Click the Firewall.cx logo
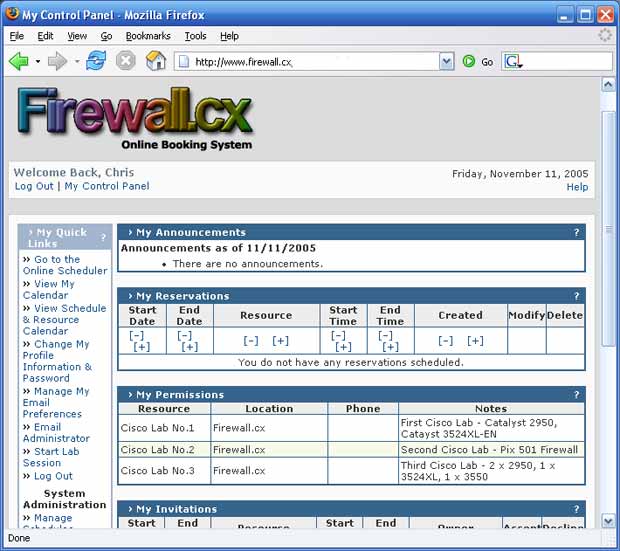This screenshot has height=551, width=620. point(134,118)
